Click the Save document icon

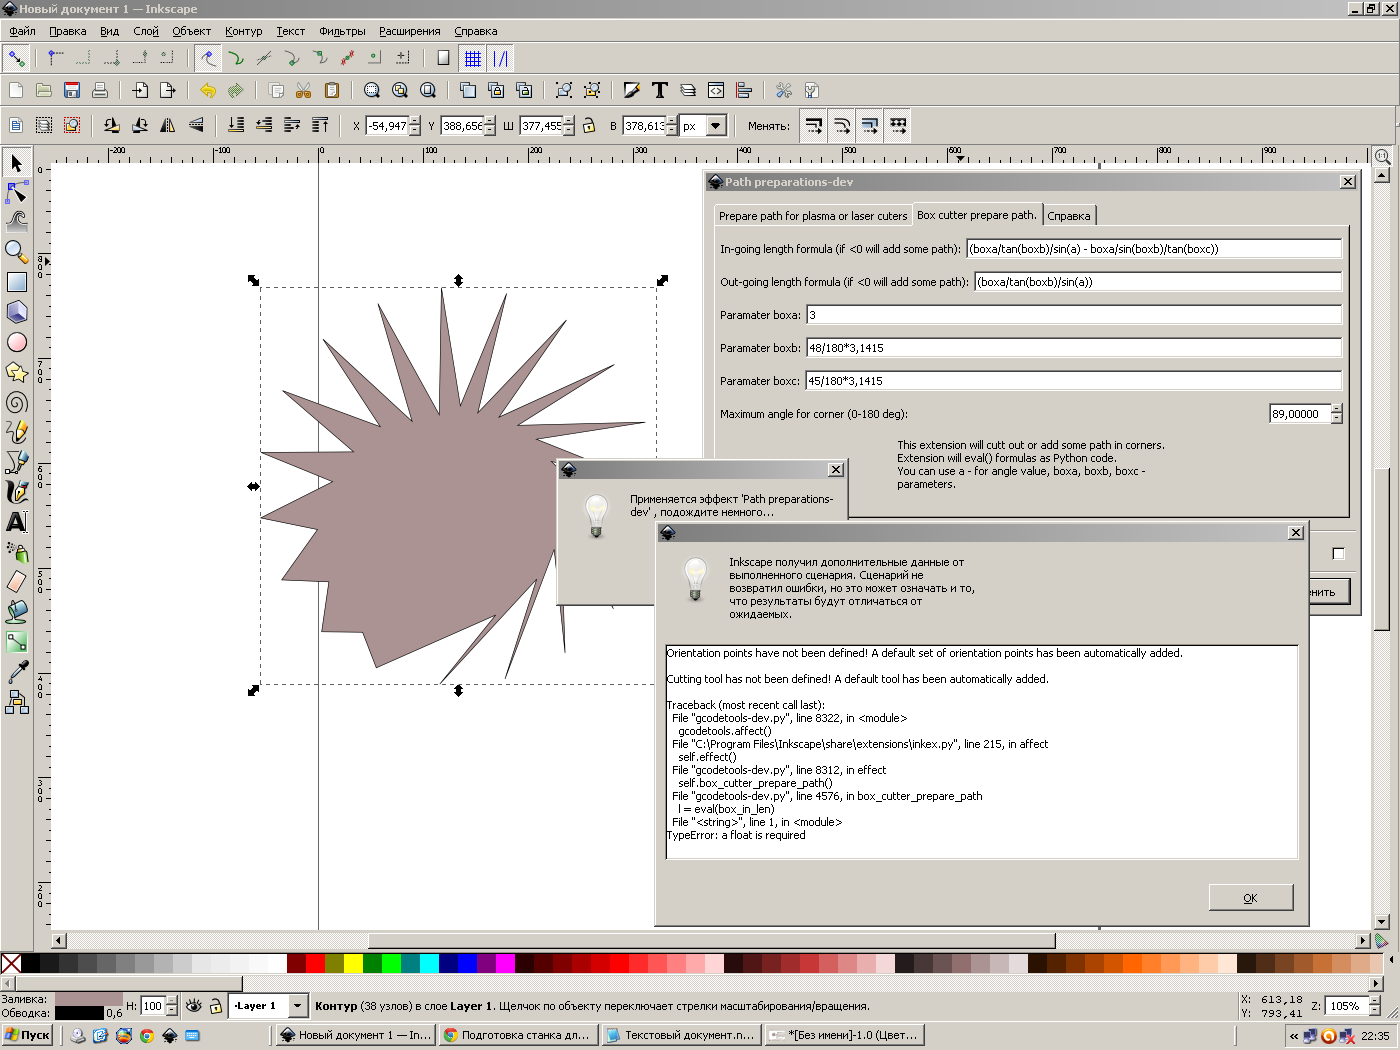point(72,90)
